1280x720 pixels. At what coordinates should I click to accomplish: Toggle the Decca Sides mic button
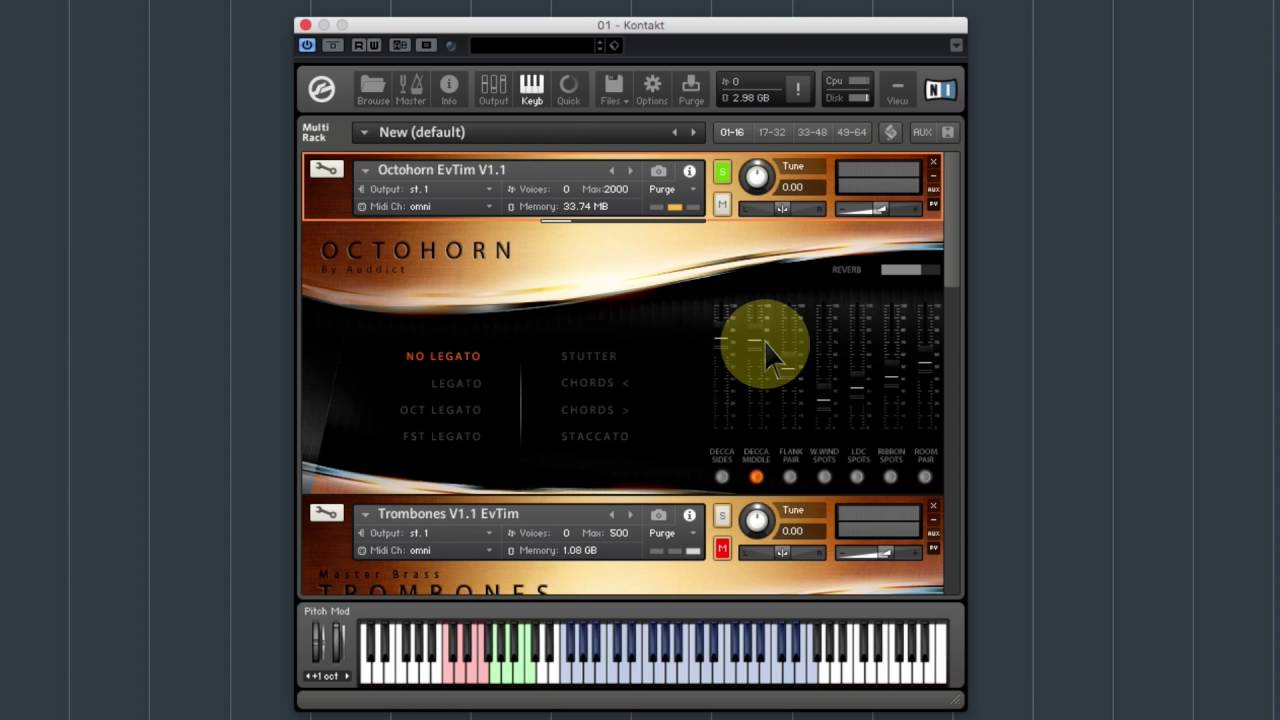[722, 477]
